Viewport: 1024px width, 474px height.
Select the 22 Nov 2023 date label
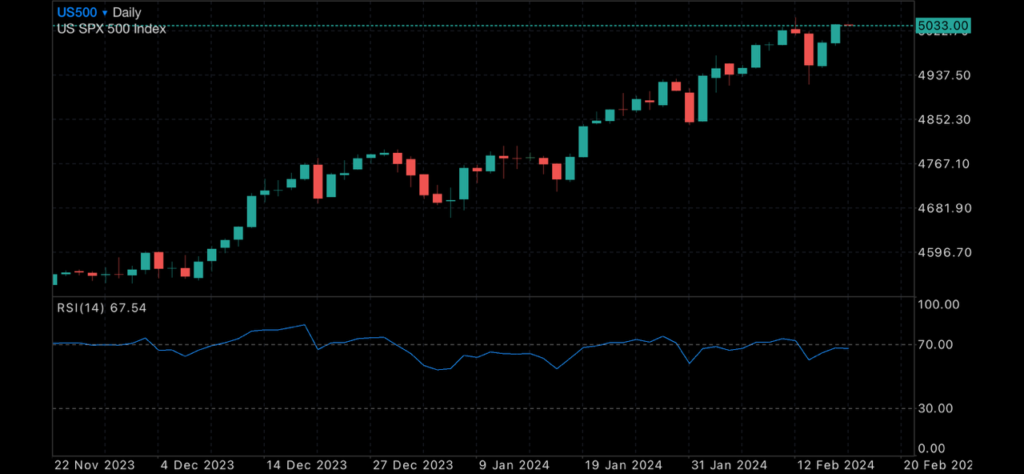(x=95, y=465)
